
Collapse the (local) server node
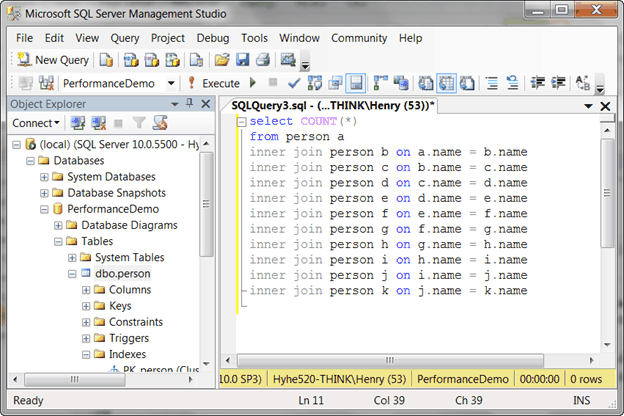pos(16,145)
